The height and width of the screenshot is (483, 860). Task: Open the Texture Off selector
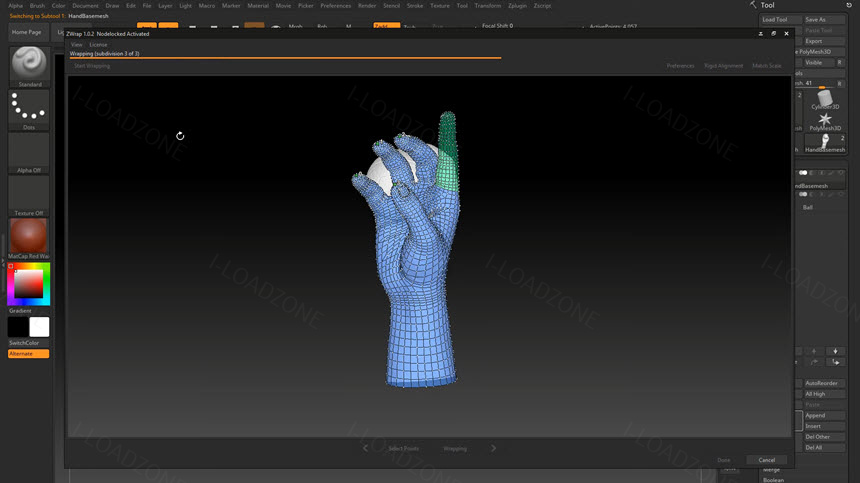coord(29,196)
